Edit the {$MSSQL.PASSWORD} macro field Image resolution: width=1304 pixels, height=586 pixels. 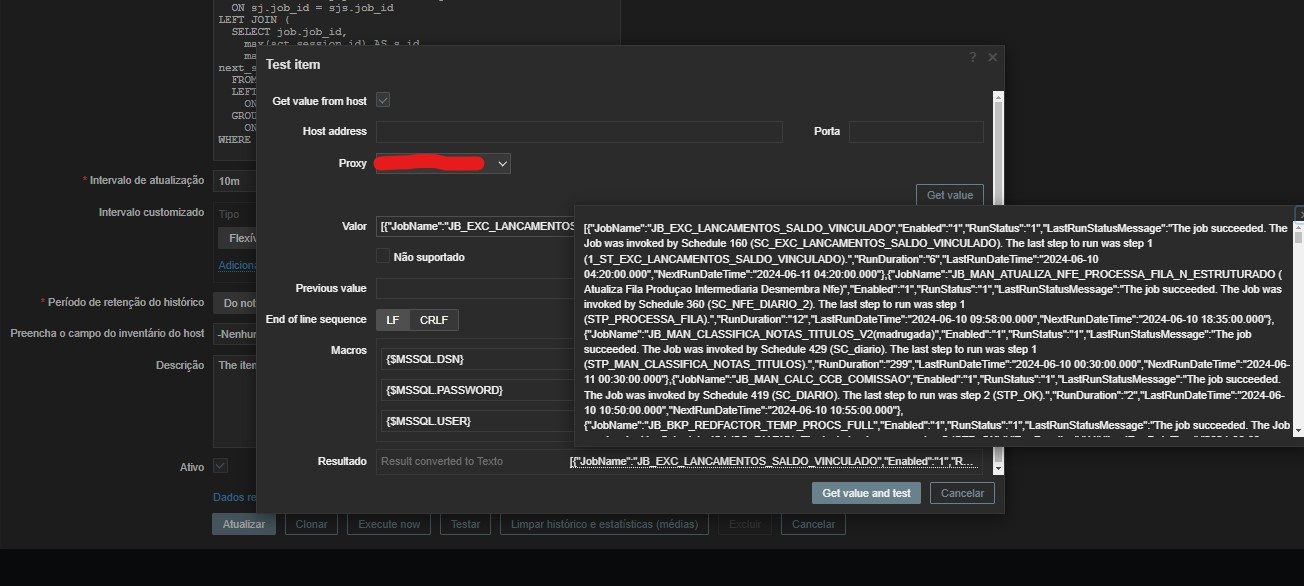click(x=478, y=389)
